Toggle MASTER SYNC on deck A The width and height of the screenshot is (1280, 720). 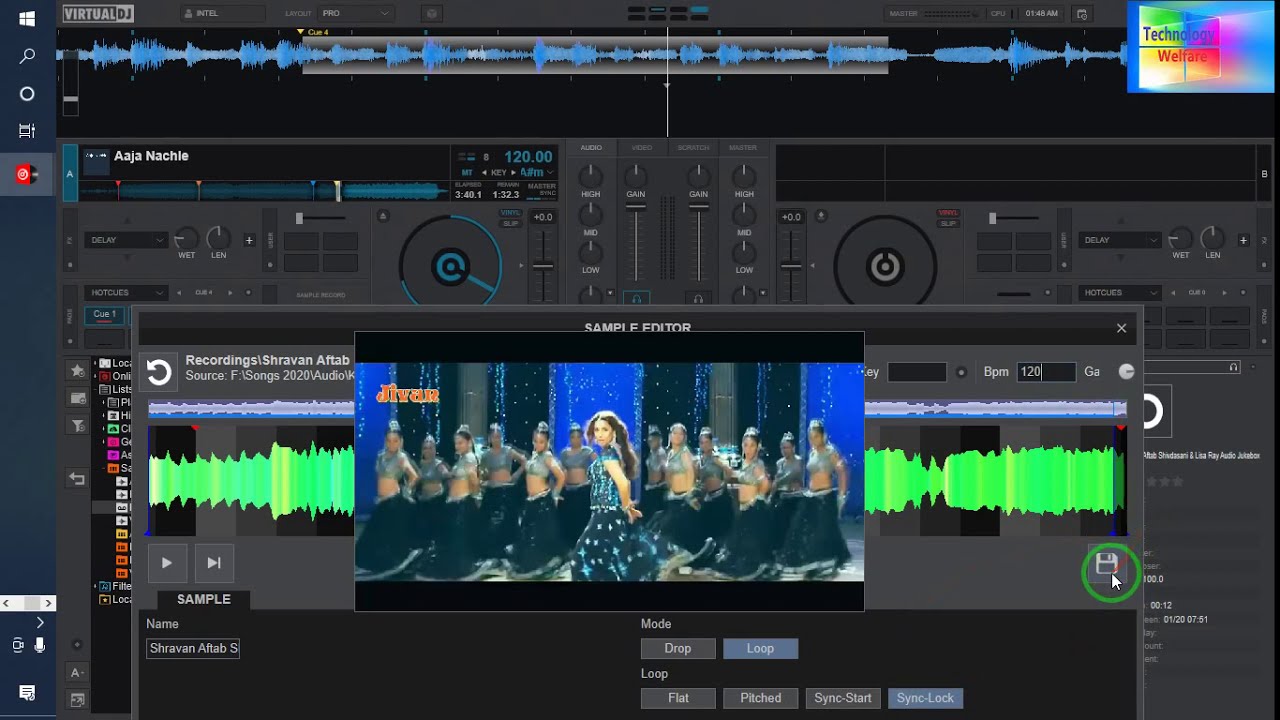542,190
